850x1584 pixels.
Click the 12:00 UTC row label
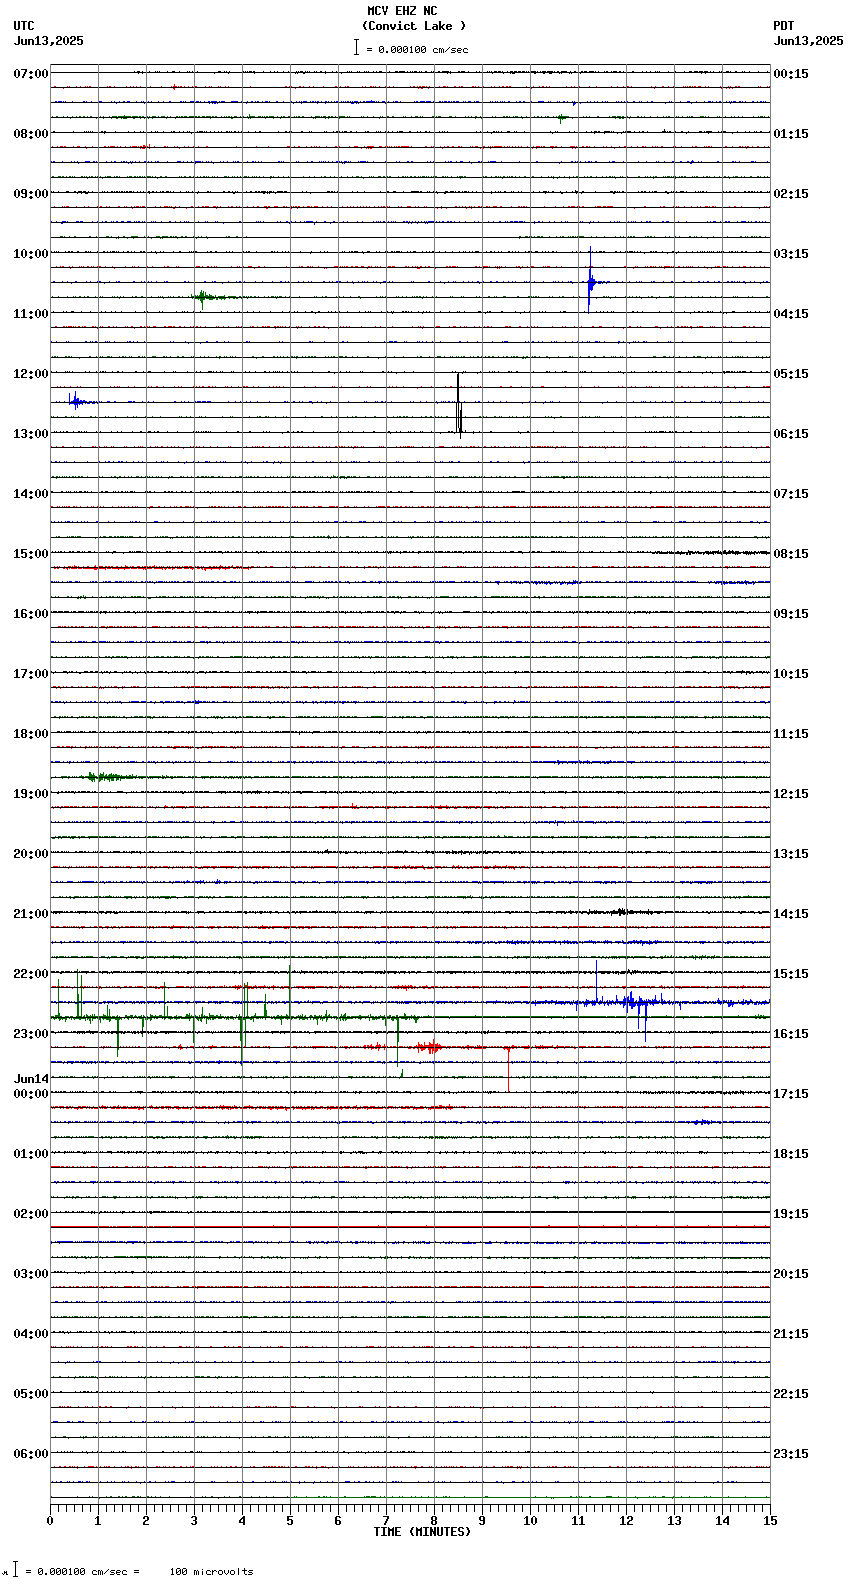click(x=31, y=374)
